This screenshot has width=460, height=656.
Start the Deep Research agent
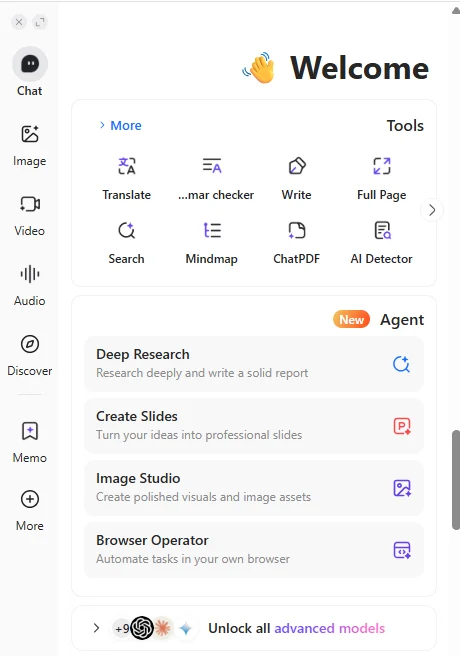click(x=254, y=364)
